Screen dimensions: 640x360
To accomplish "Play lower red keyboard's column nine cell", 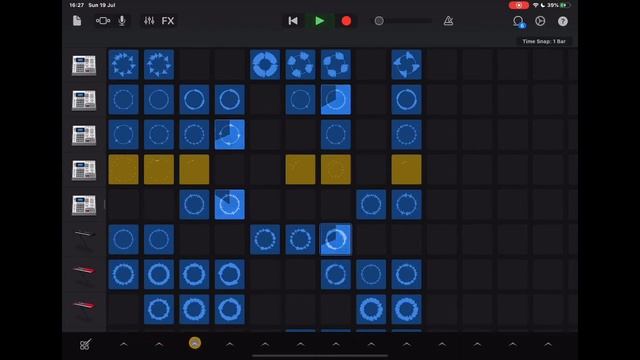I will point(407,309).
